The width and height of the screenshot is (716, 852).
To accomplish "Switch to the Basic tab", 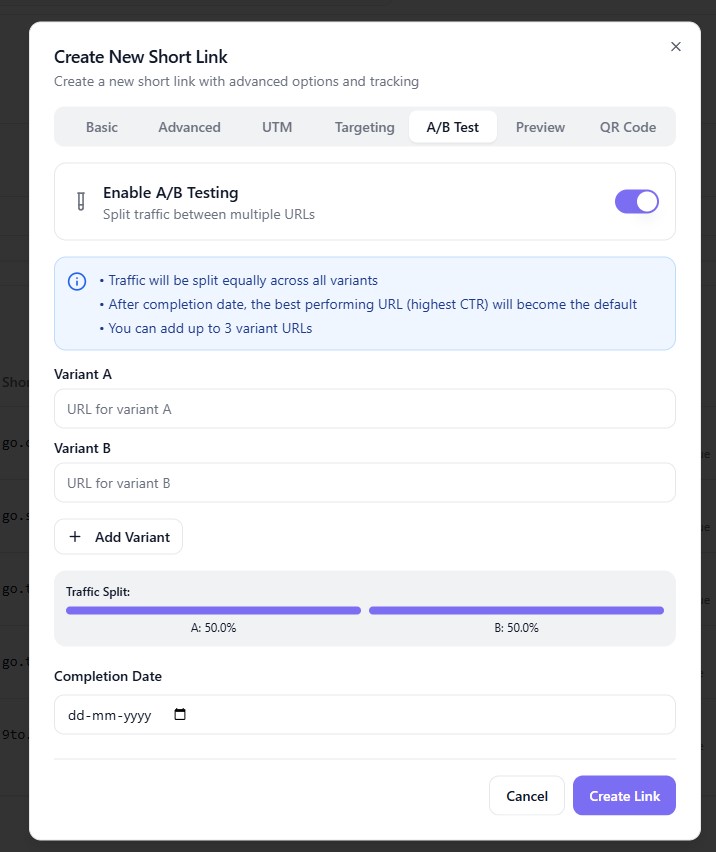I will pos(102,127).
